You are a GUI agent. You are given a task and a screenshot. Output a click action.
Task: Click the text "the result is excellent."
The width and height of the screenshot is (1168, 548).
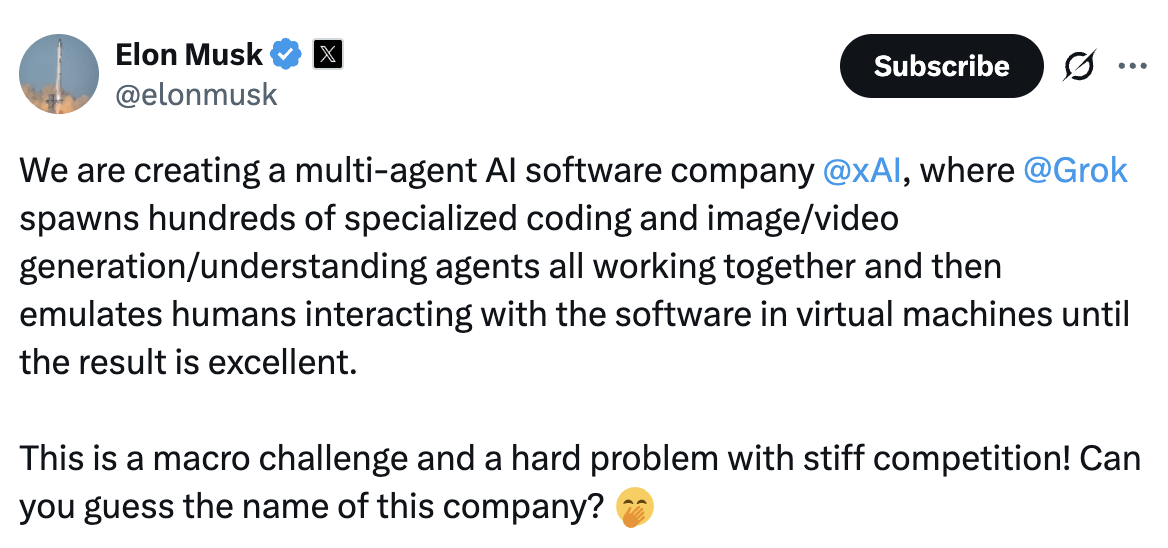(x=188, y=361)
